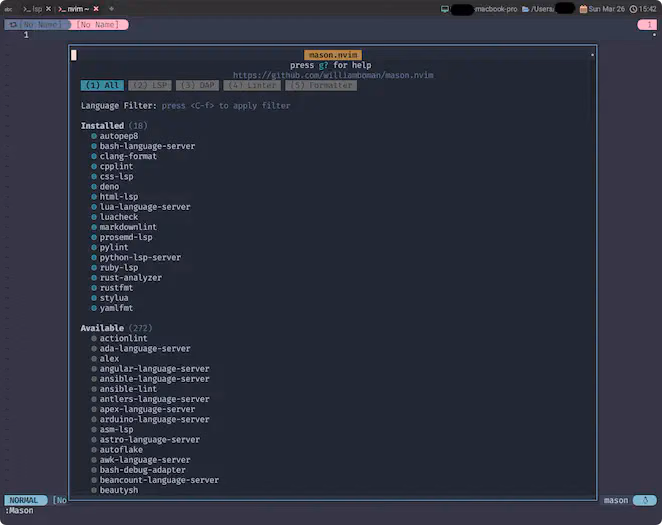662x525 pixels.
Task: Select available package ansible-lint
Action: [x=128, y=389]
